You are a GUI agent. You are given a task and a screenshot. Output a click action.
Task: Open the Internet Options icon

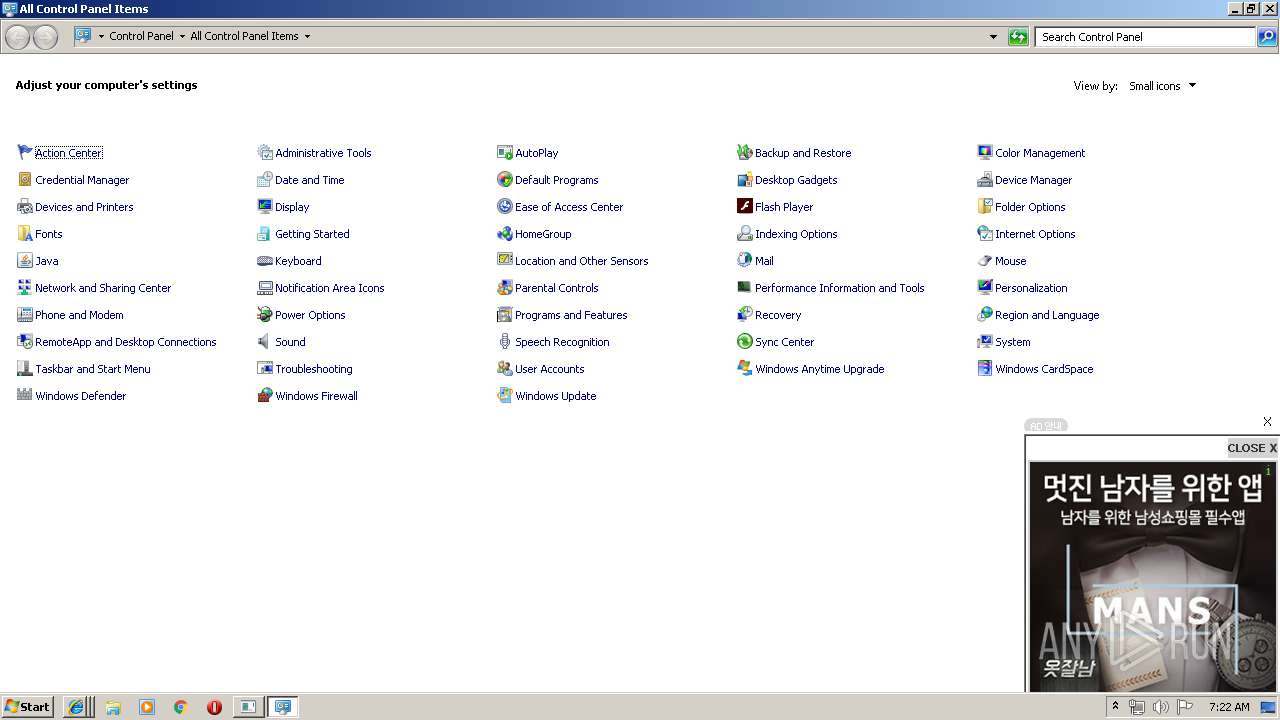pyautogui.click(x=985, y=233)
